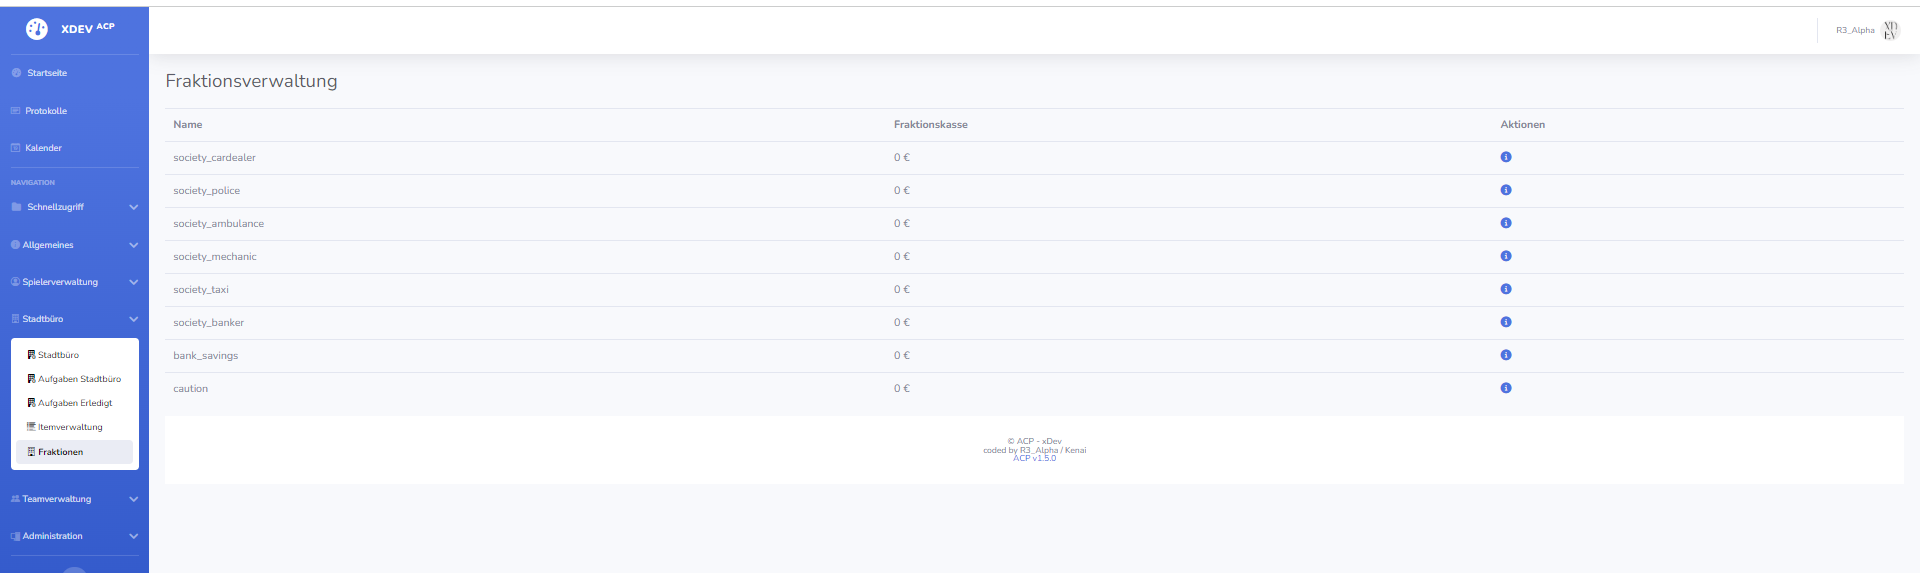Click info icon in society_taxi row

click(1505, 289)
